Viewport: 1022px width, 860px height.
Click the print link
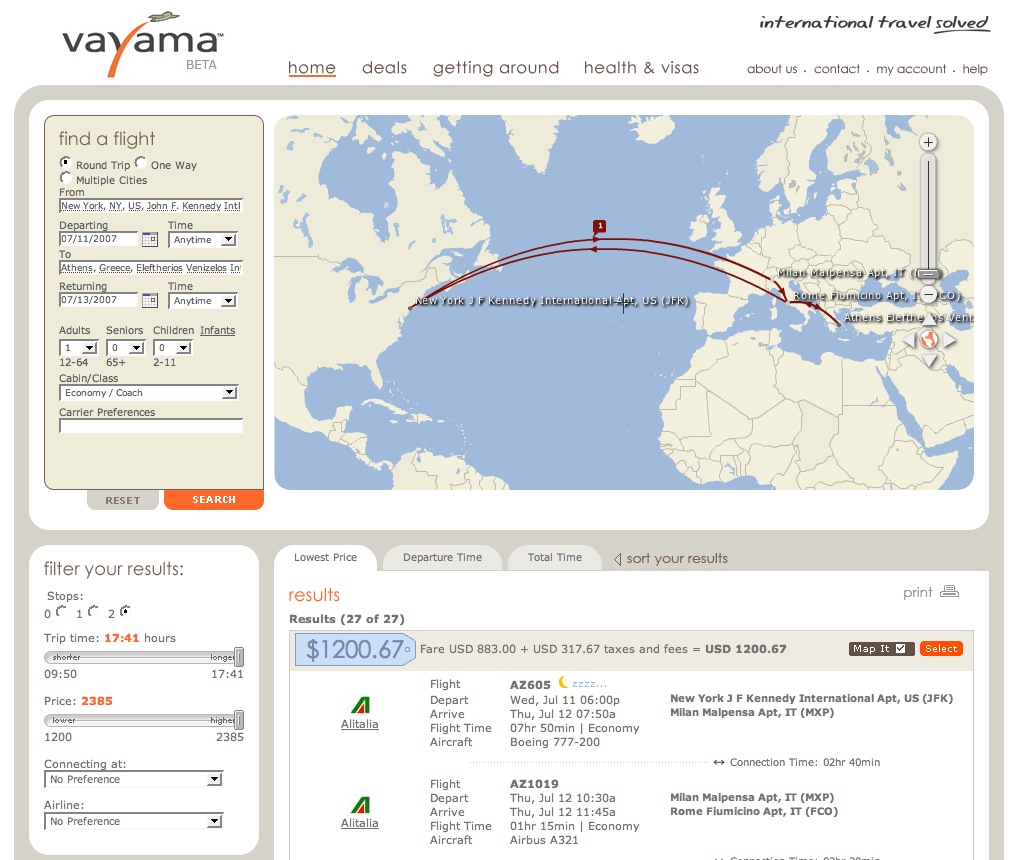coord(917,592)
